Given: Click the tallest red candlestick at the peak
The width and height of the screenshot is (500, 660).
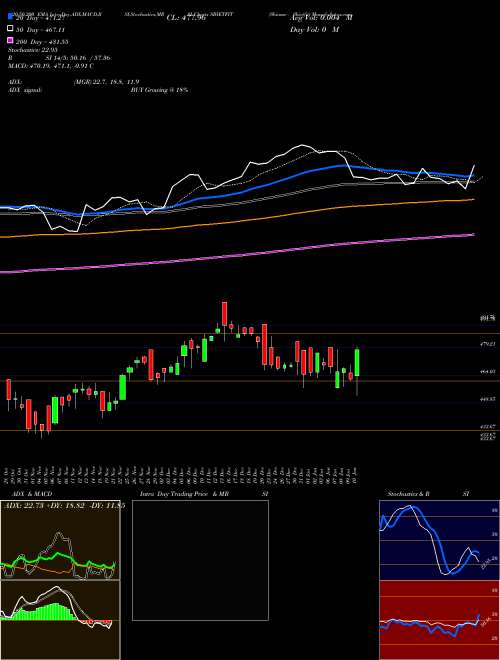Looking at the screenshot, I should (x=224, y=314).
